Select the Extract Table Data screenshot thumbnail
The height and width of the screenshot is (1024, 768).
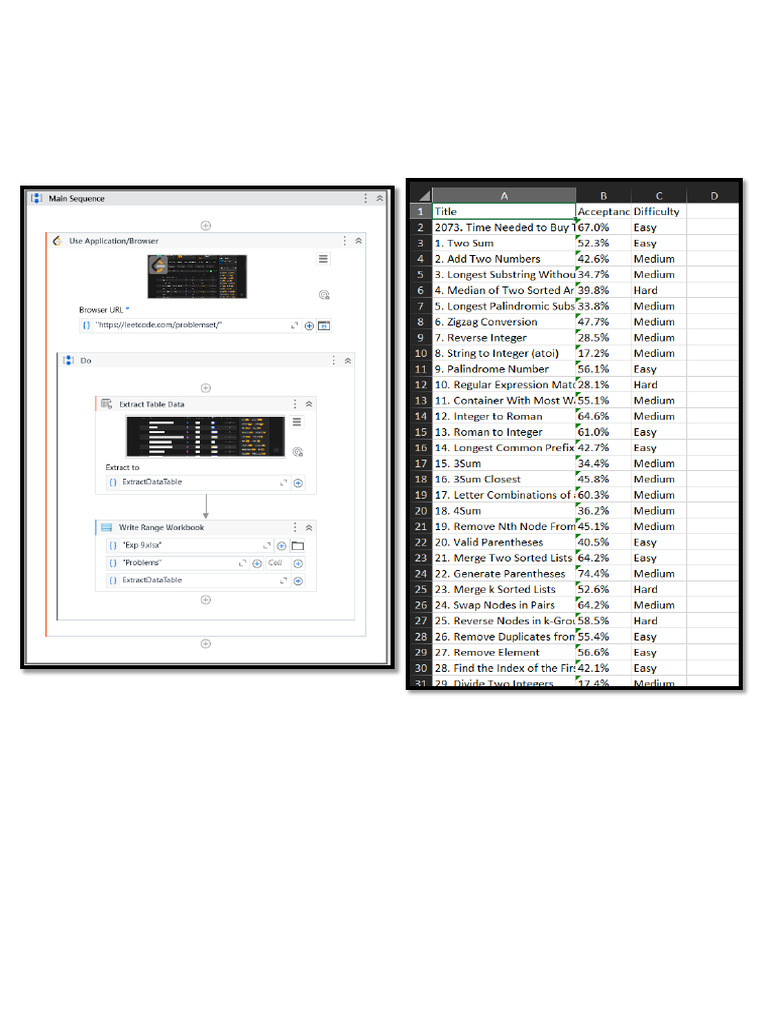(206, 436)
